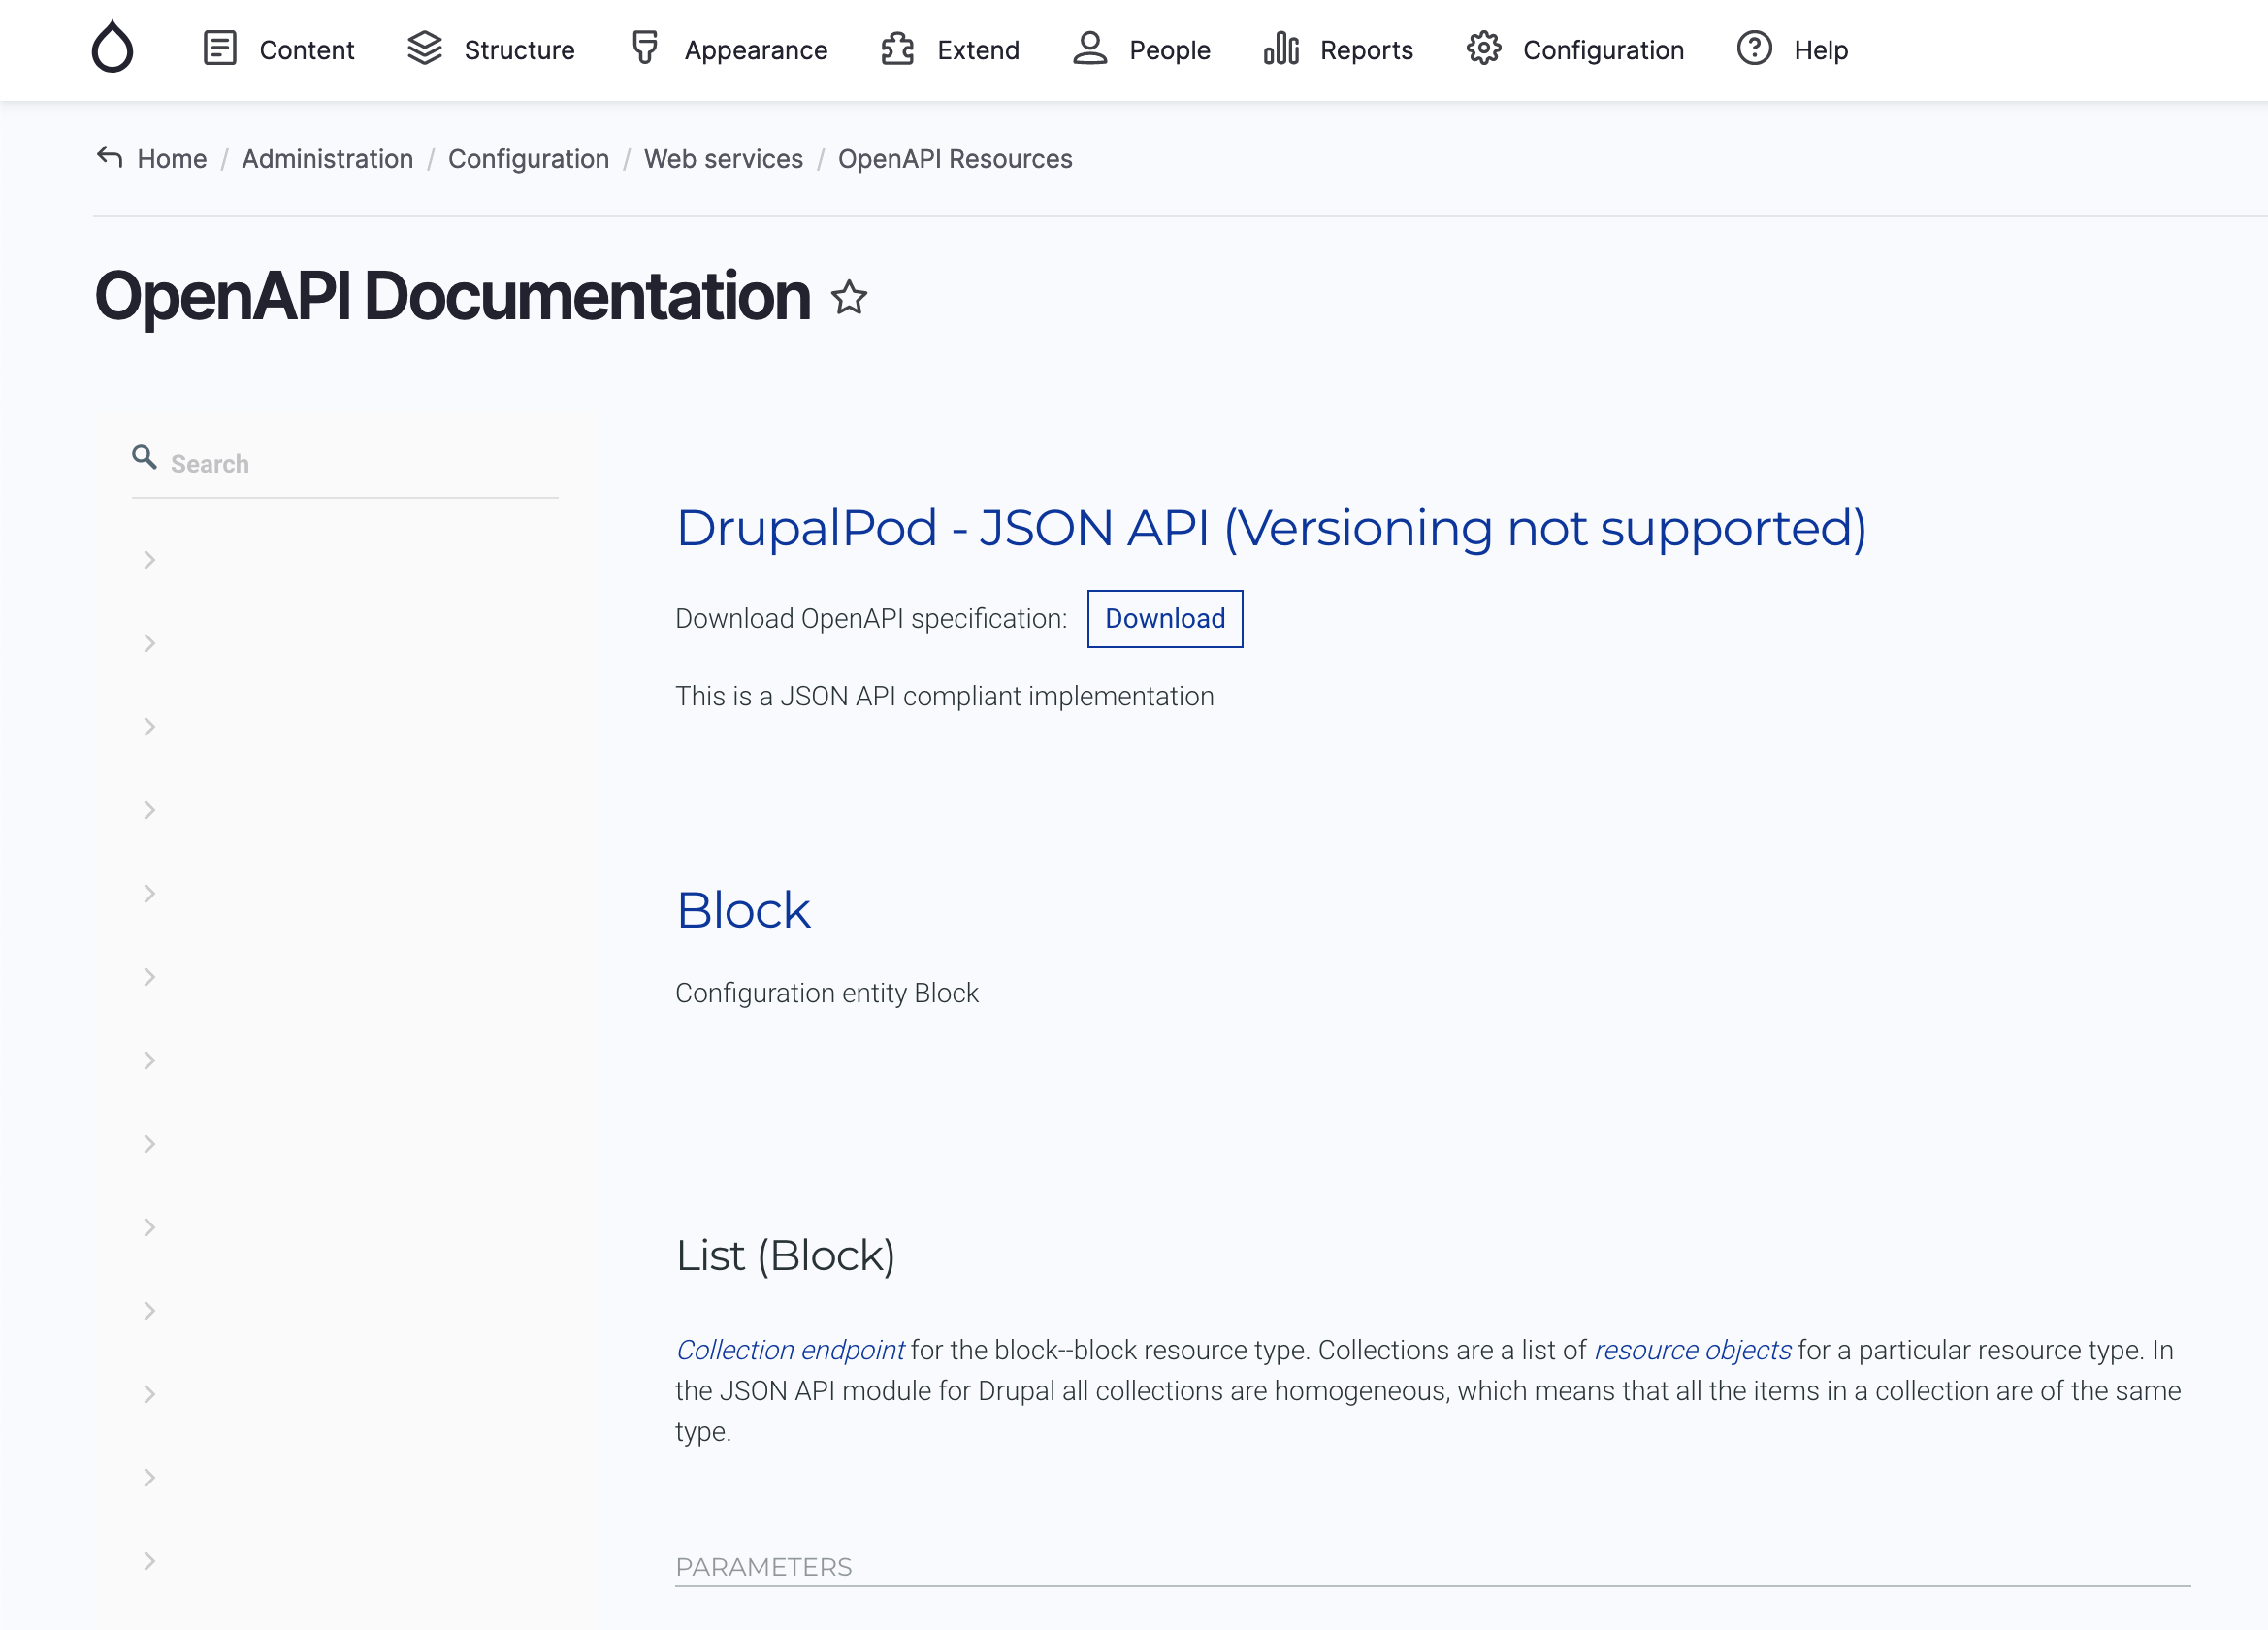Go to Administration breadcrumb
This screenshot has width=2268, height=1630.
click(327, 159)
